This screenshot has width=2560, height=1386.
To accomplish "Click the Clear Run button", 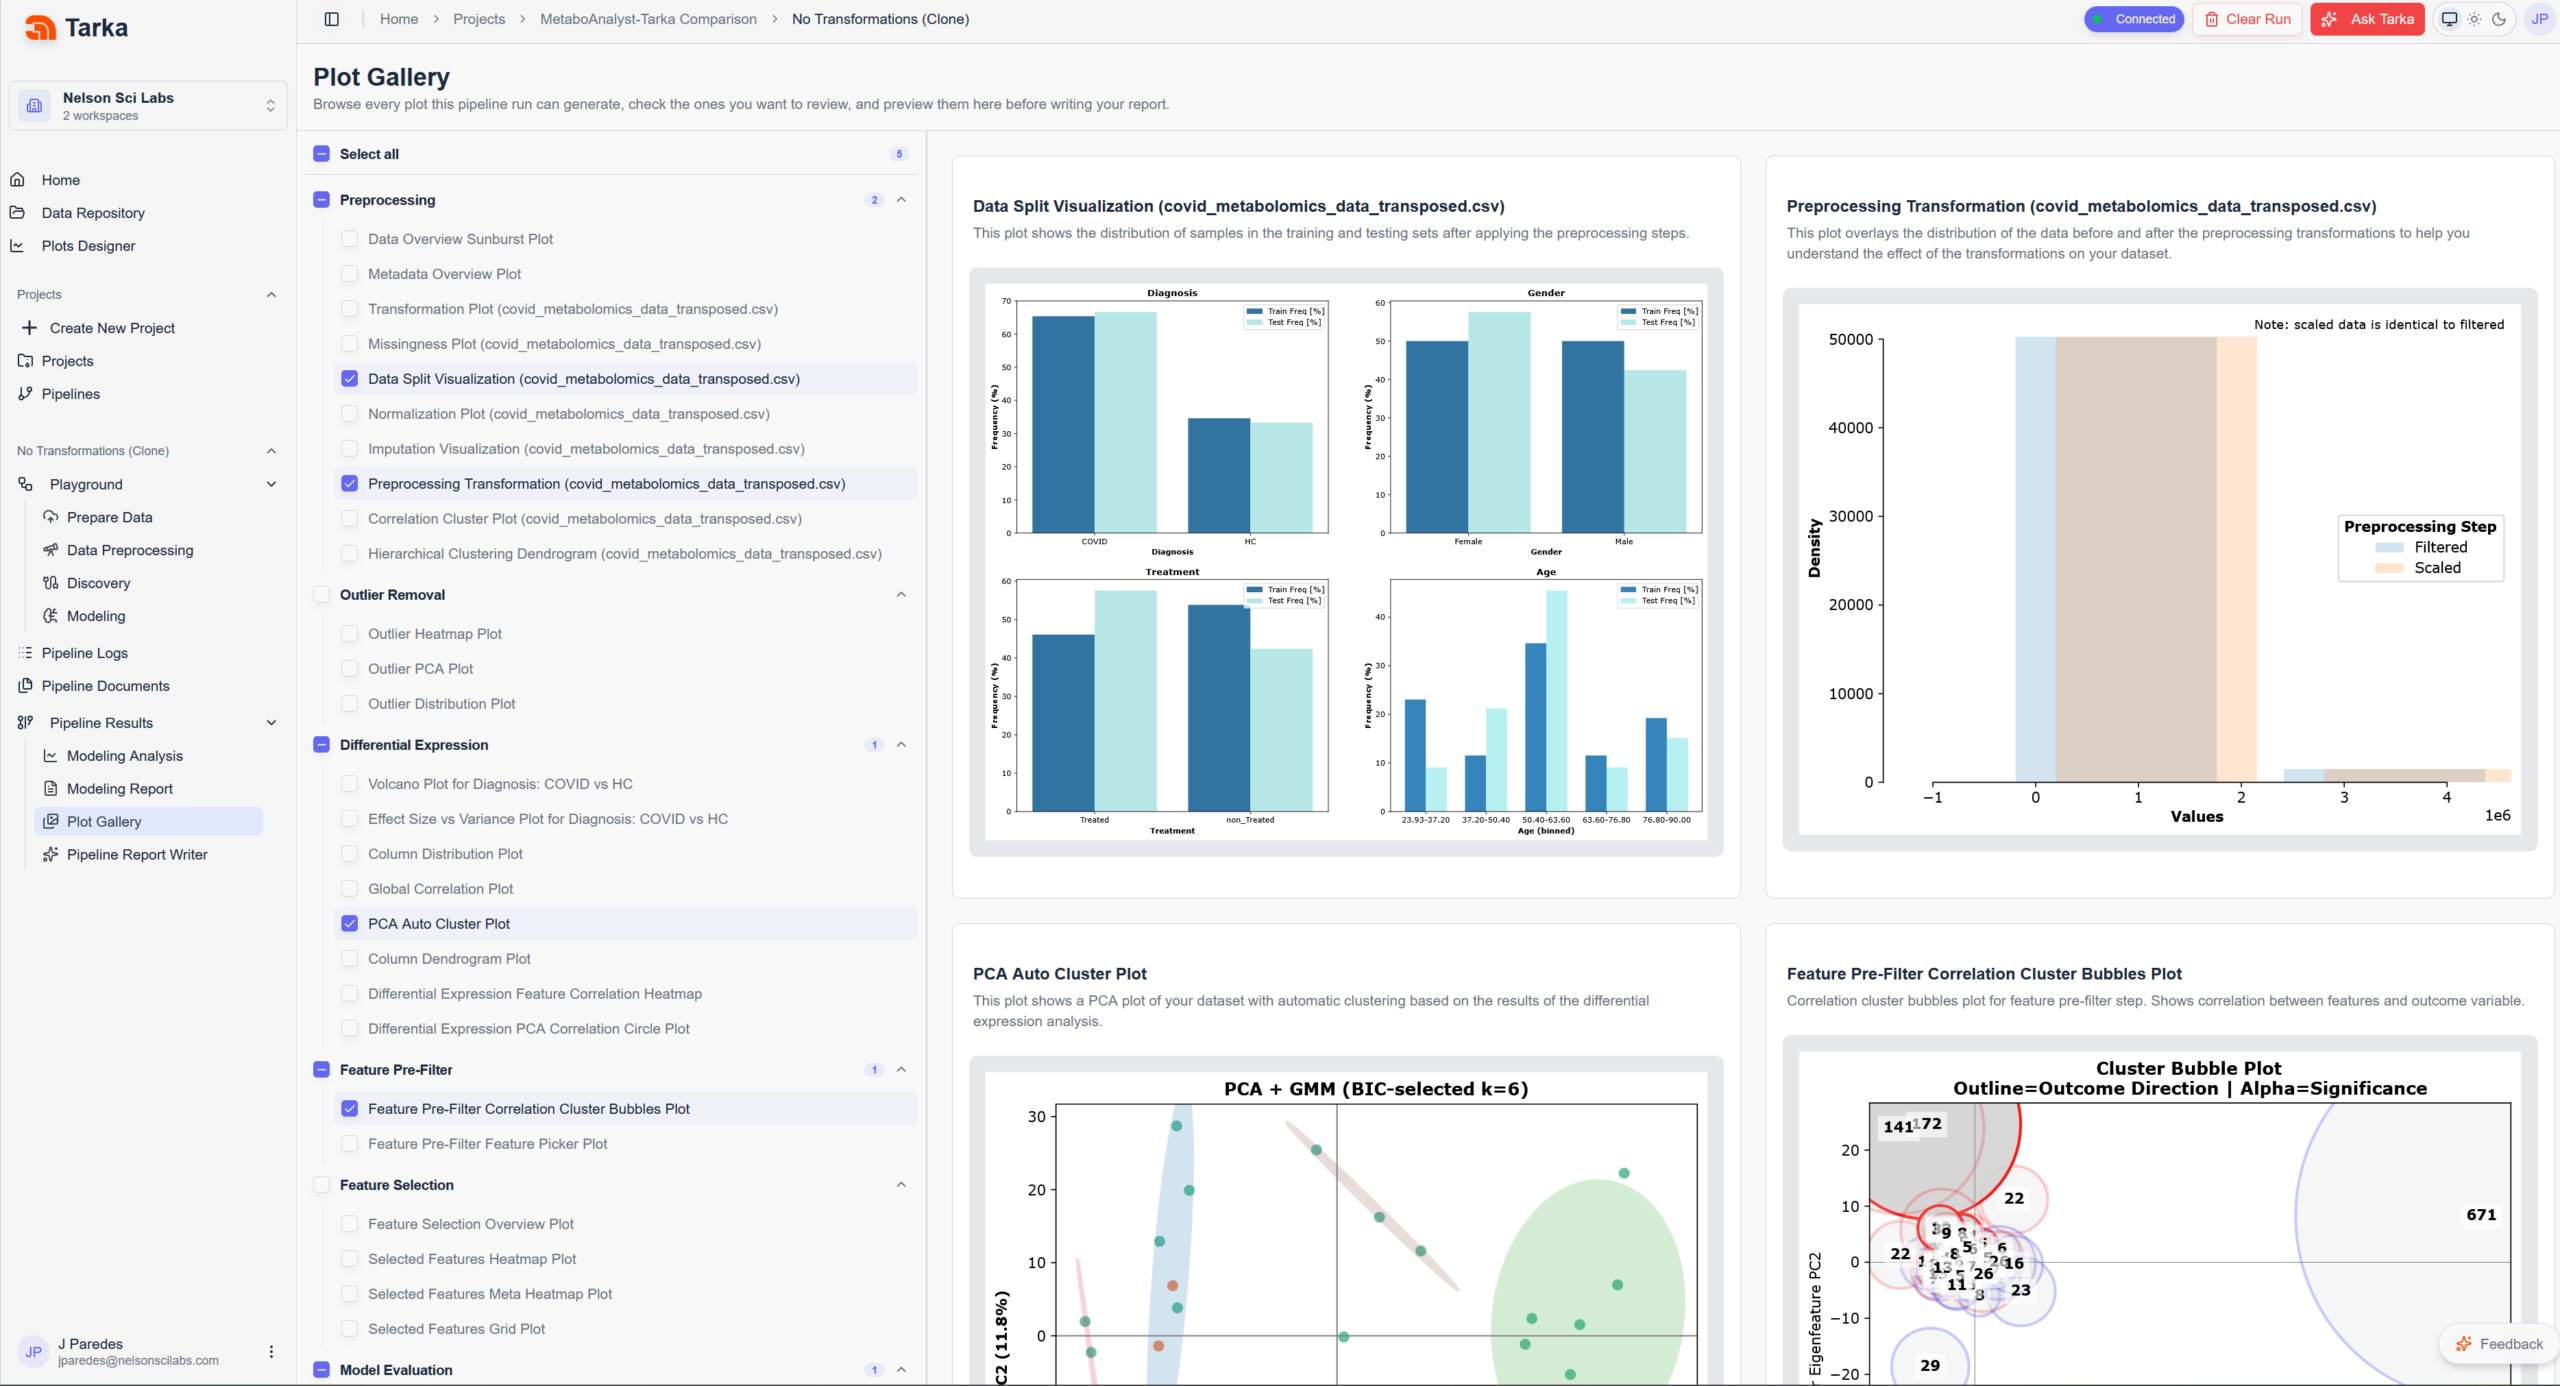I will click(x=2247, y=19).
